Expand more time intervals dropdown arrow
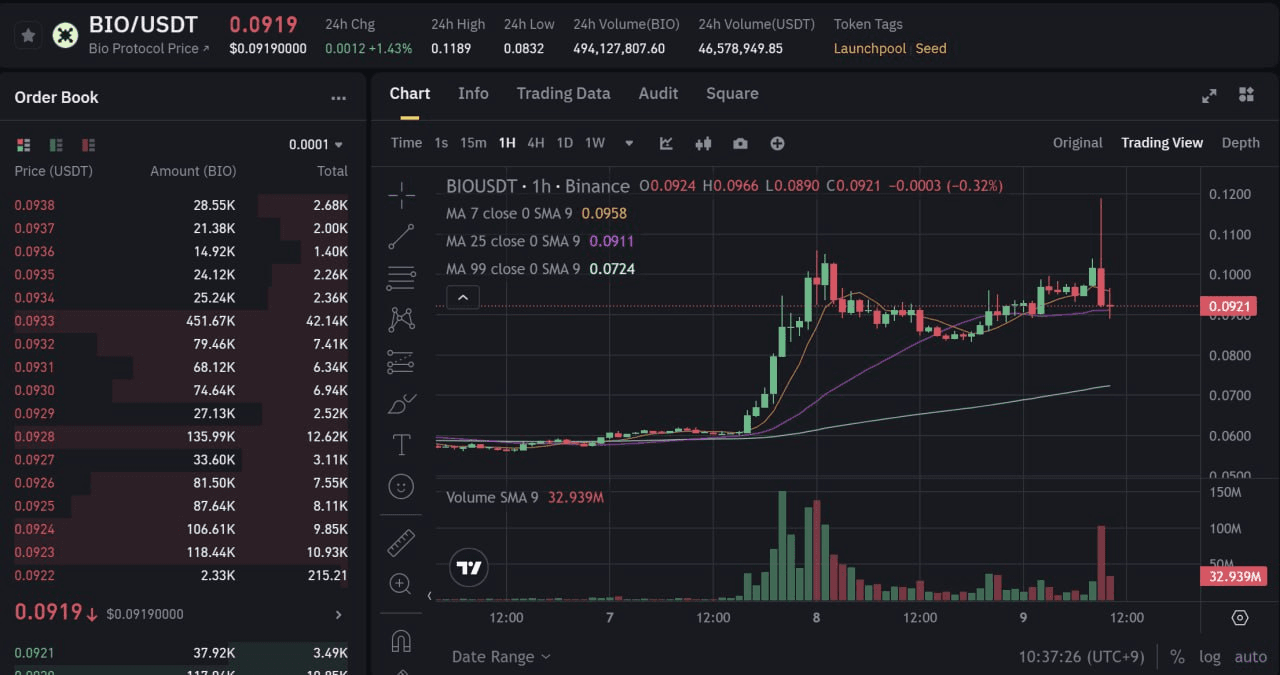 (629, 143)
